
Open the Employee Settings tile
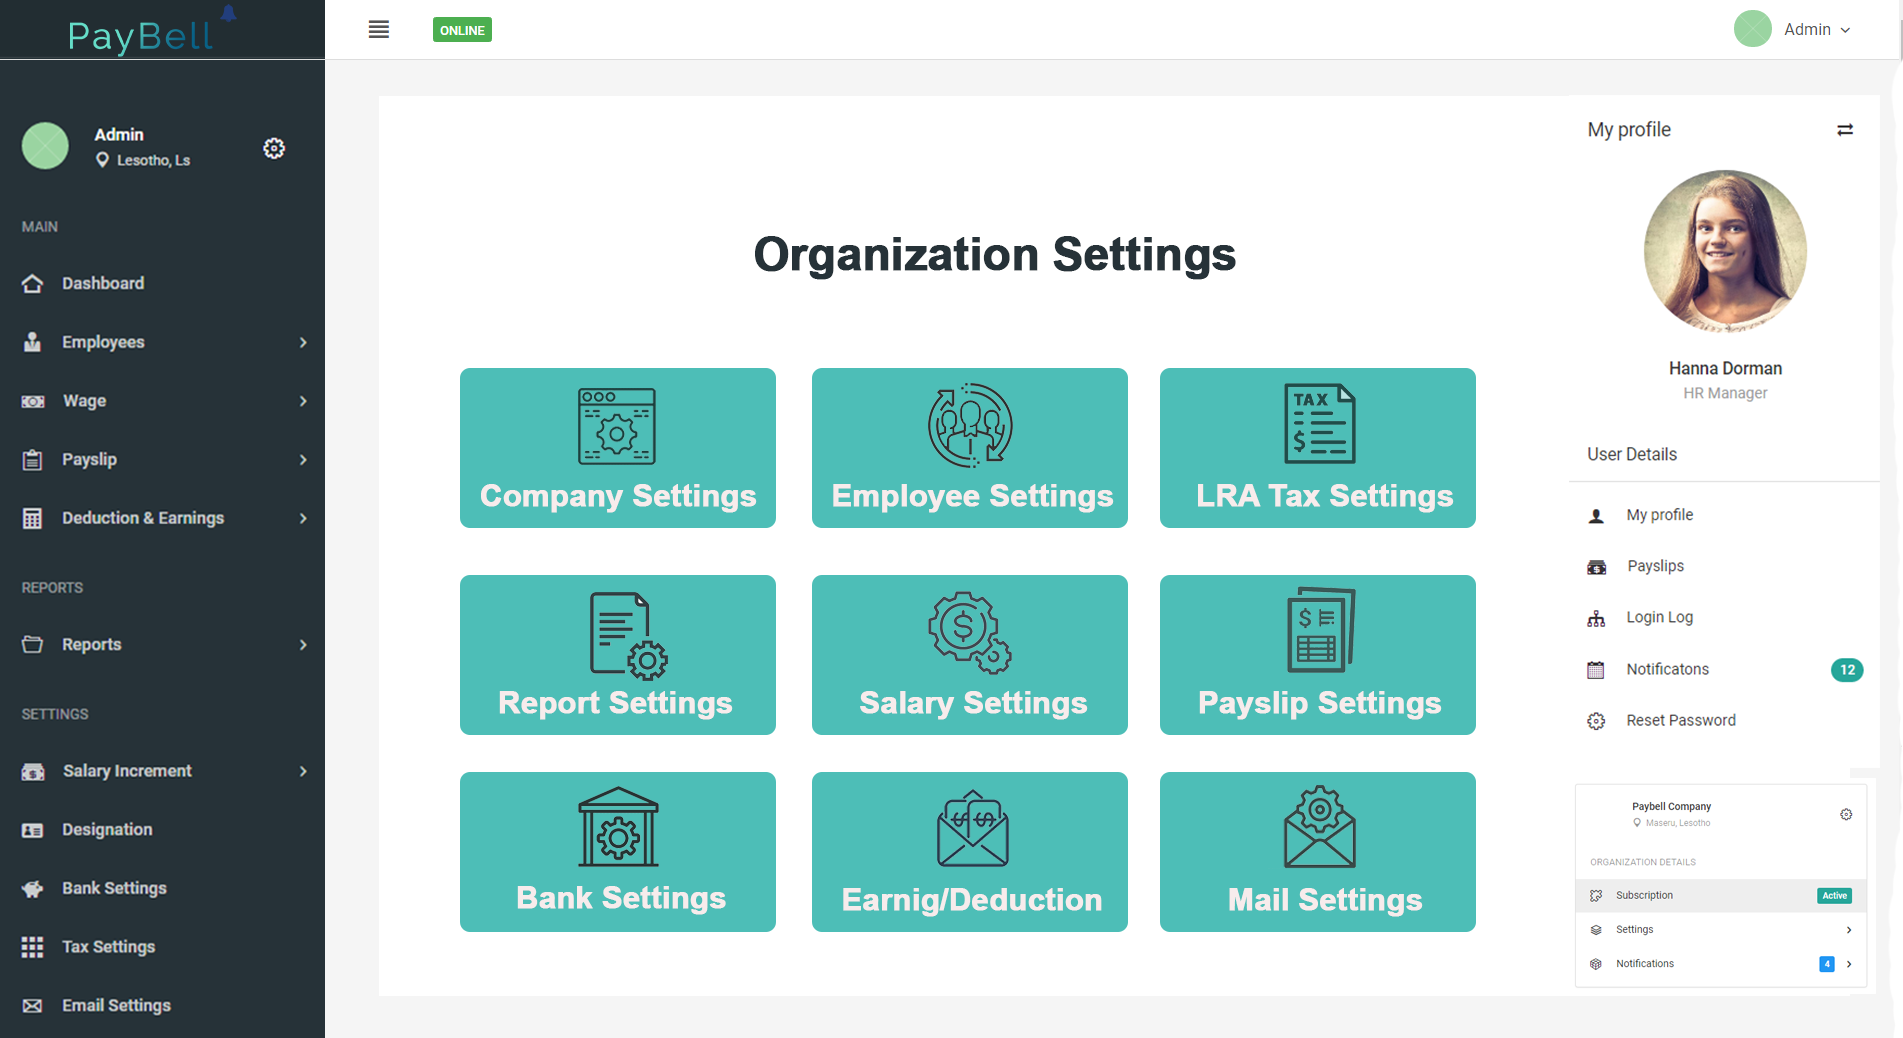pos(969,448)
